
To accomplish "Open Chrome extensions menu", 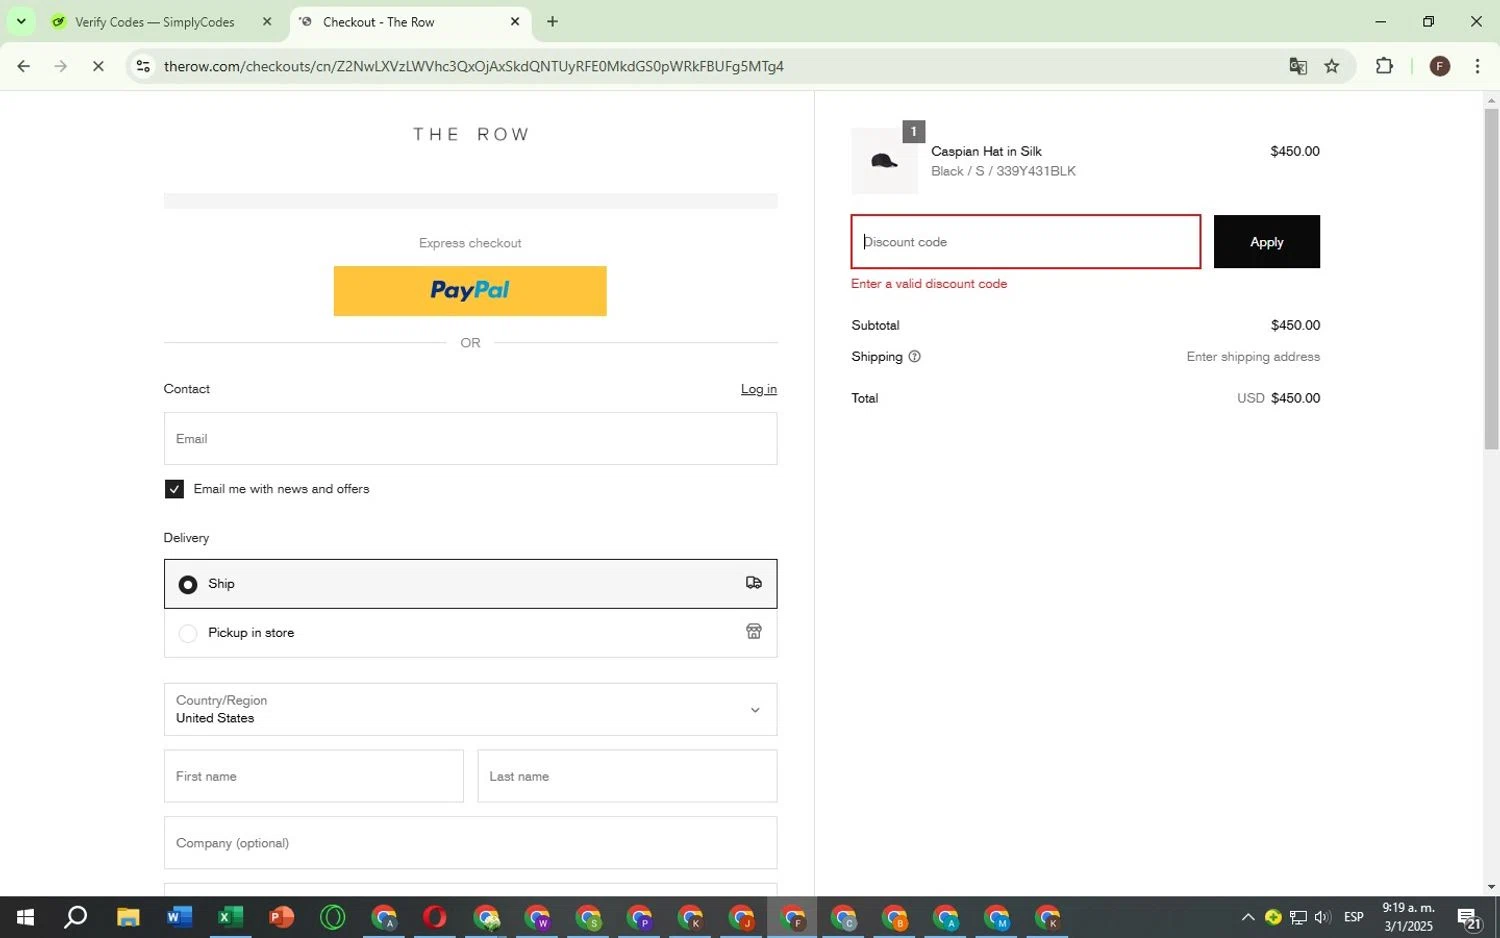I will 1384,66.
